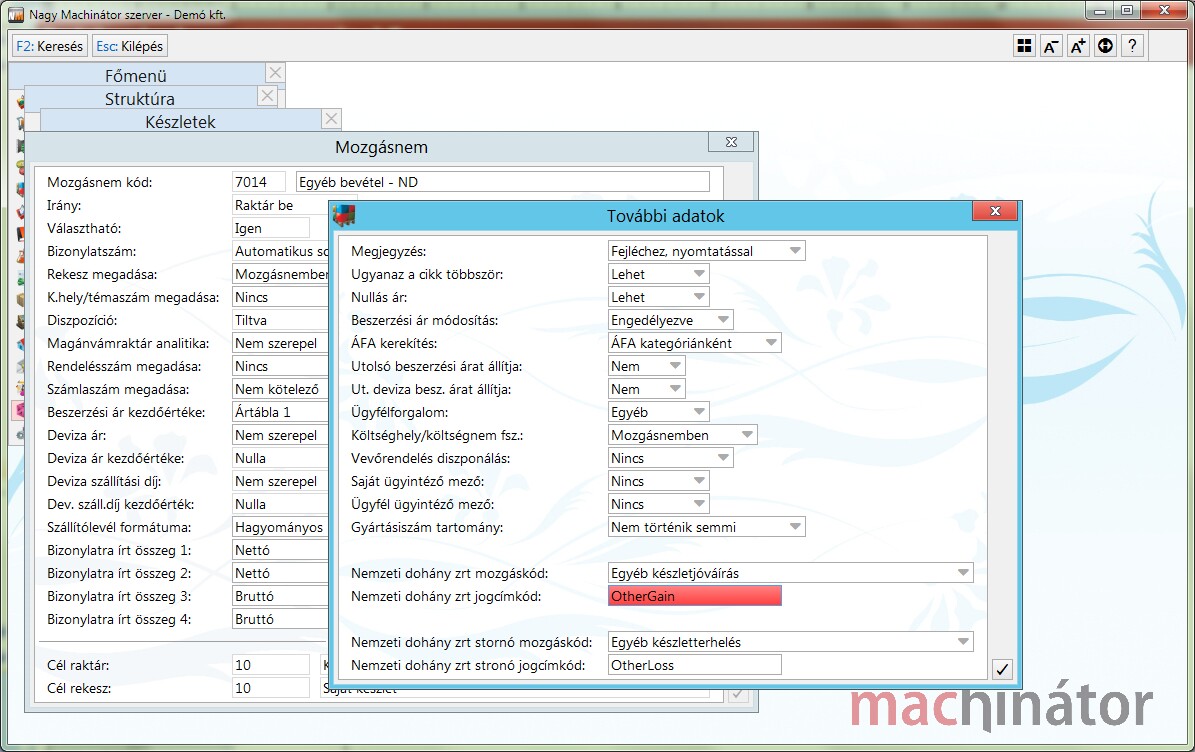Click the Mozgásnem panel title
1195x752 pixels.
381,147
